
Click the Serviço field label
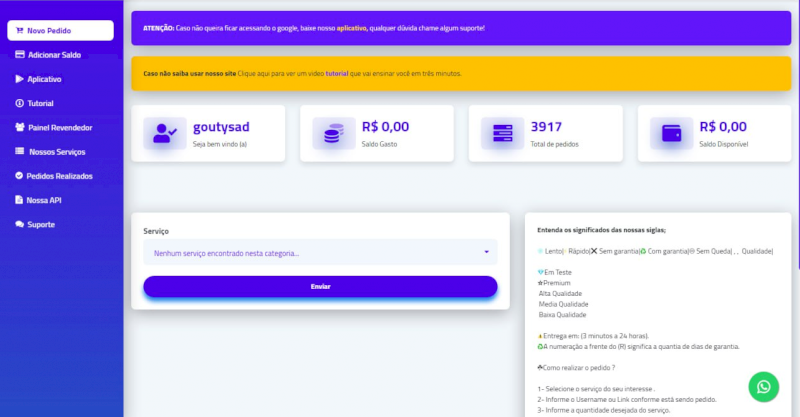pyautogui.click(x=156, y=231)
